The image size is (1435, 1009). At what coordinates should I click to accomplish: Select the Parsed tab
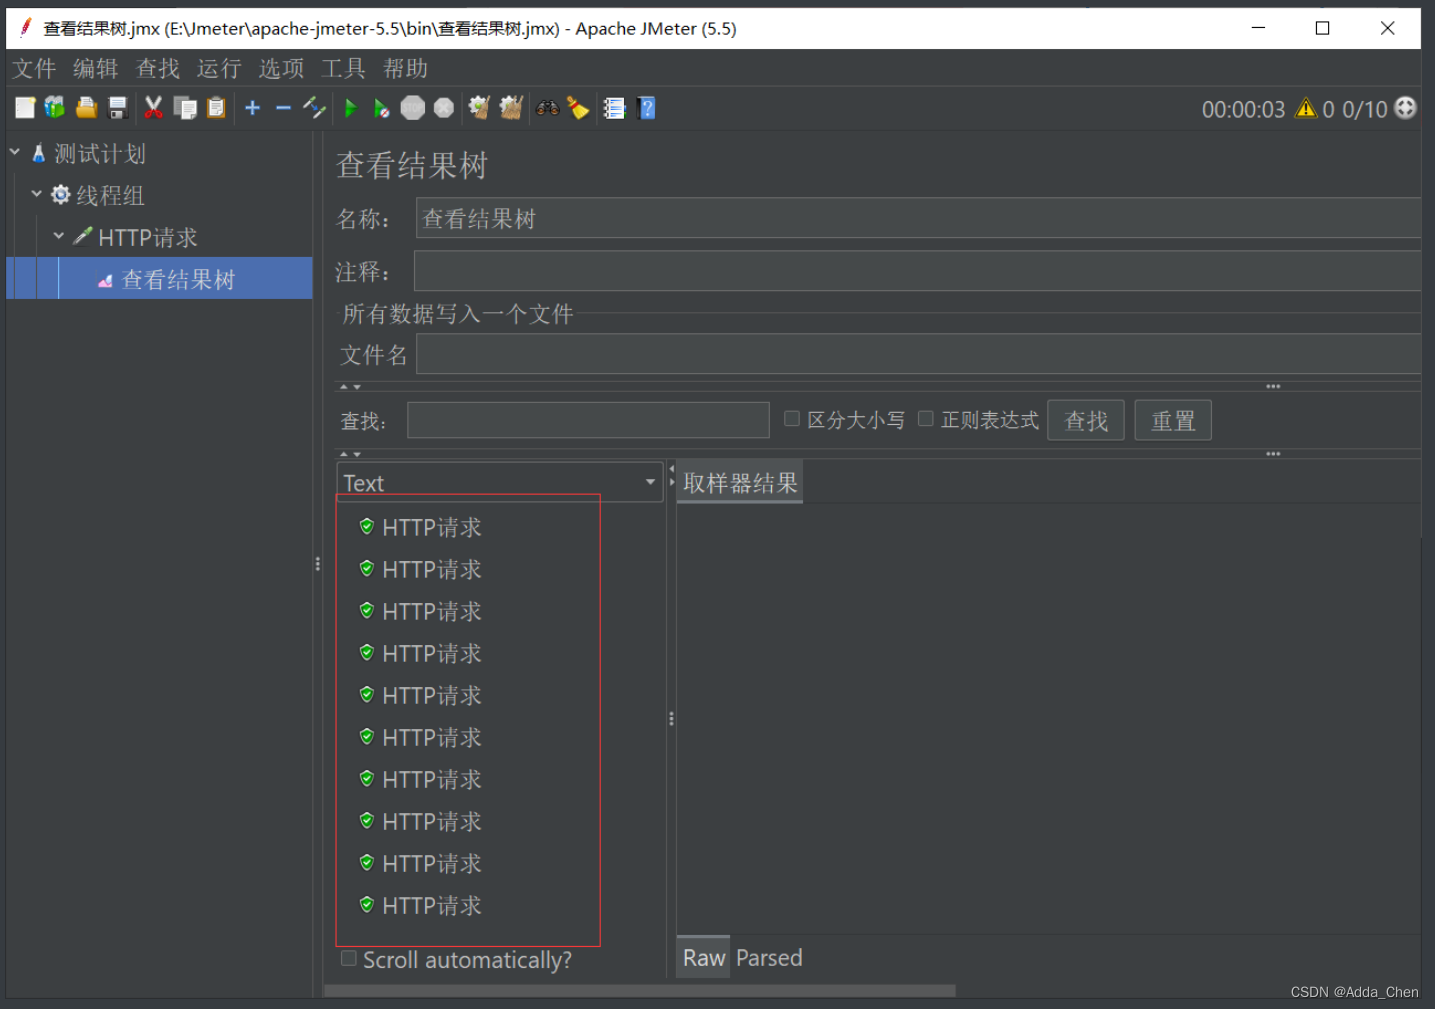pyautogui.click(x=769, y=957)
